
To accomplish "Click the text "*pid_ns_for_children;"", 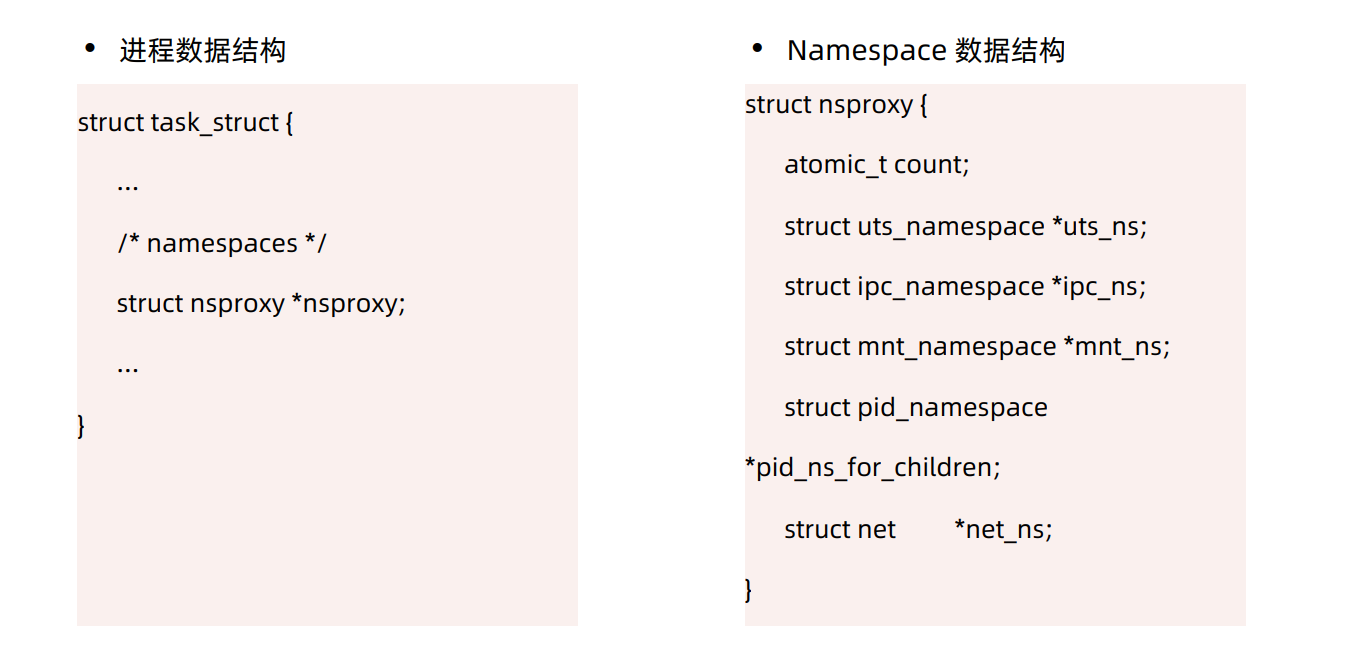I will click(x=873, y=468).
